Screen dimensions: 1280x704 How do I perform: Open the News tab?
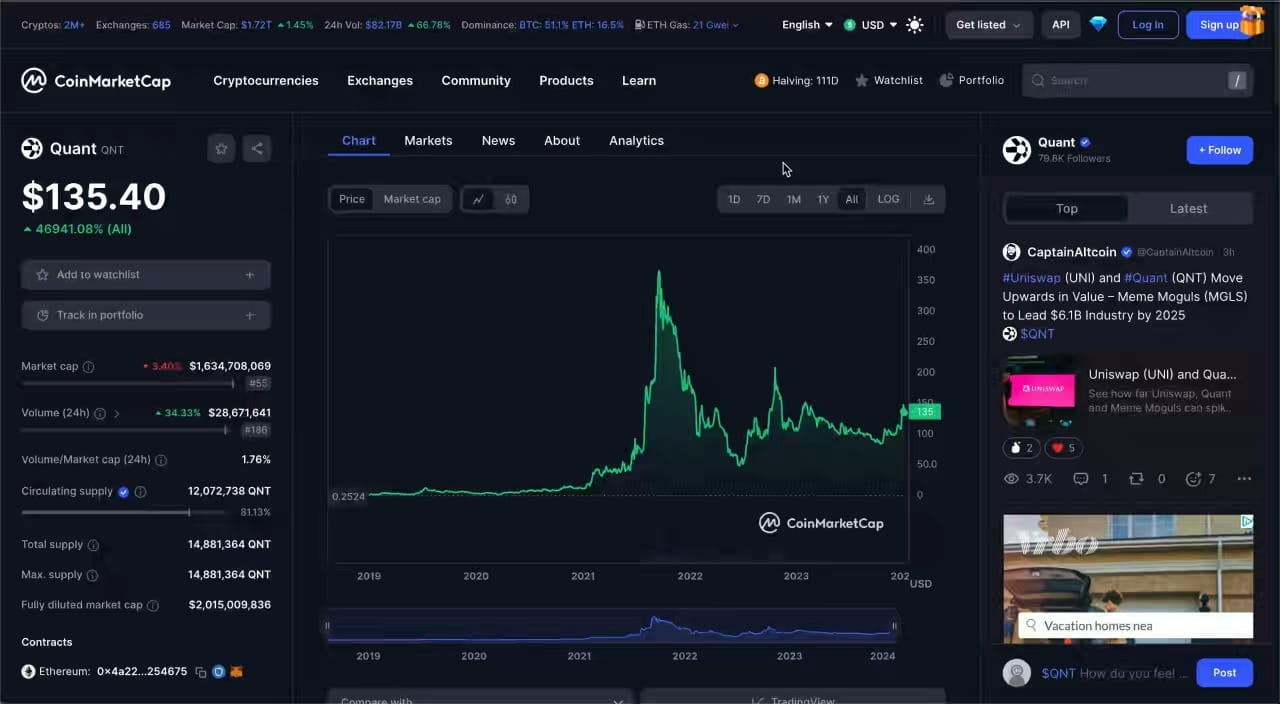[498, 141]
